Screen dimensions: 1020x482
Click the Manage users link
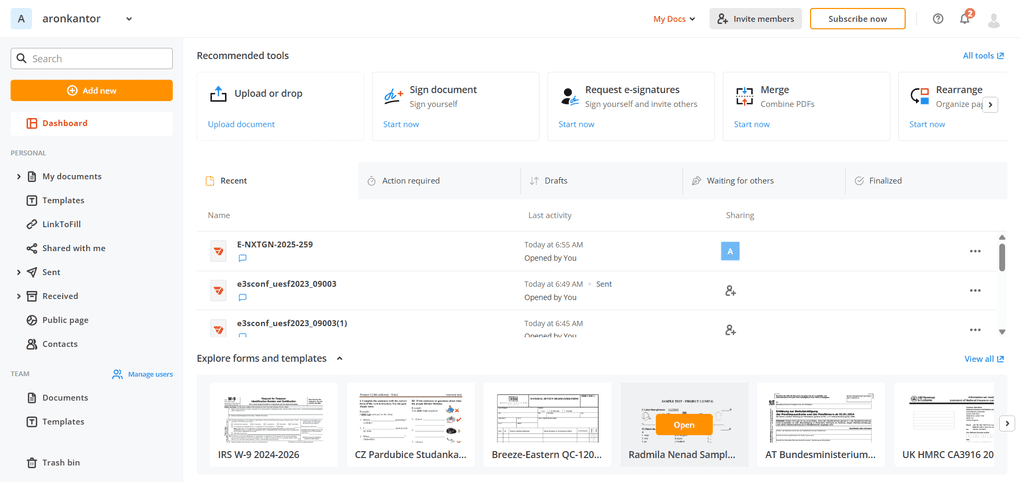142,374
